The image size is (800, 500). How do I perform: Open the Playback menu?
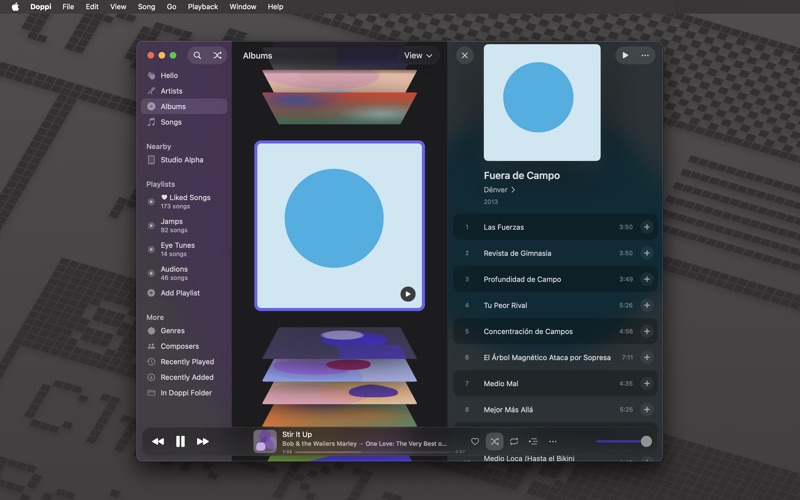203,7
